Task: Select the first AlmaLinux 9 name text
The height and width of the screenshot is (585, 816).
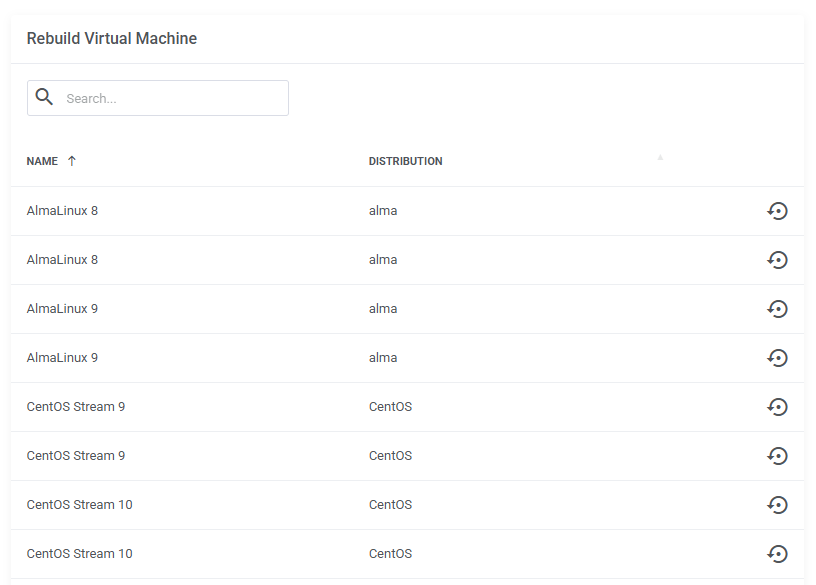Action: point(62,309)
